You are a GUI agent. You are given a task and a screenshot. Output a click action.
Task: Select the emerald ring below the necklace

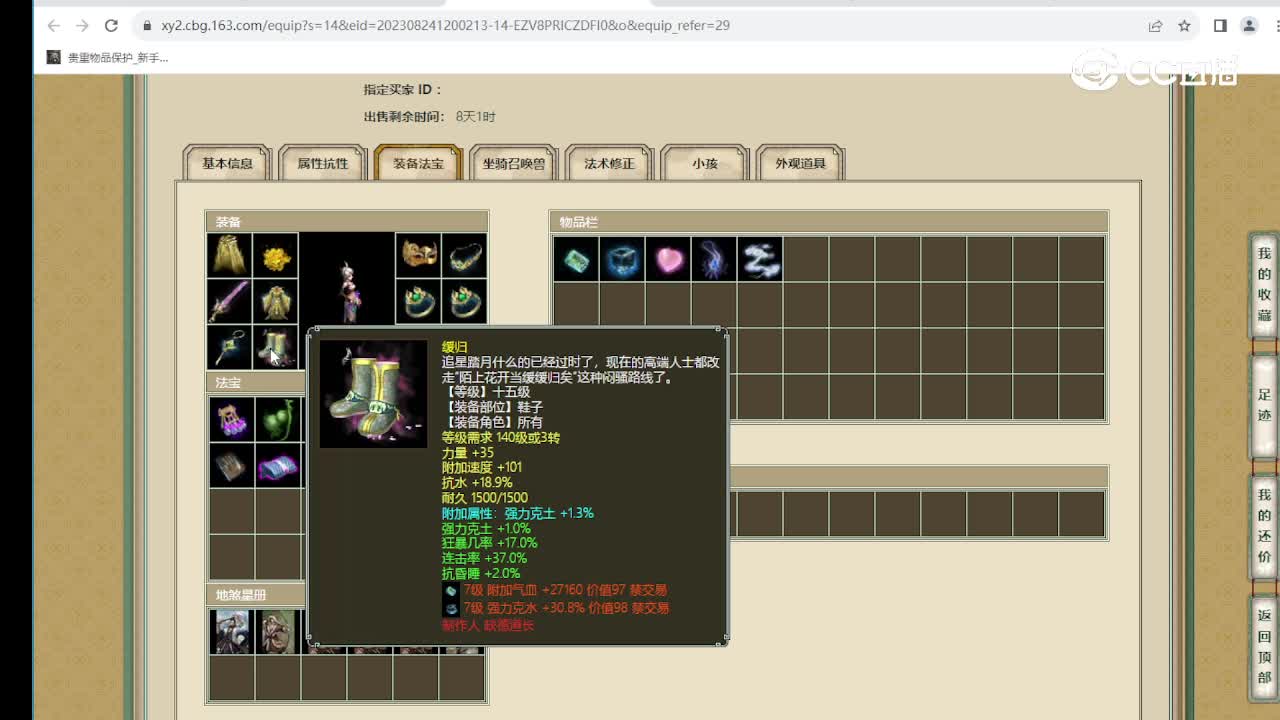464,301
